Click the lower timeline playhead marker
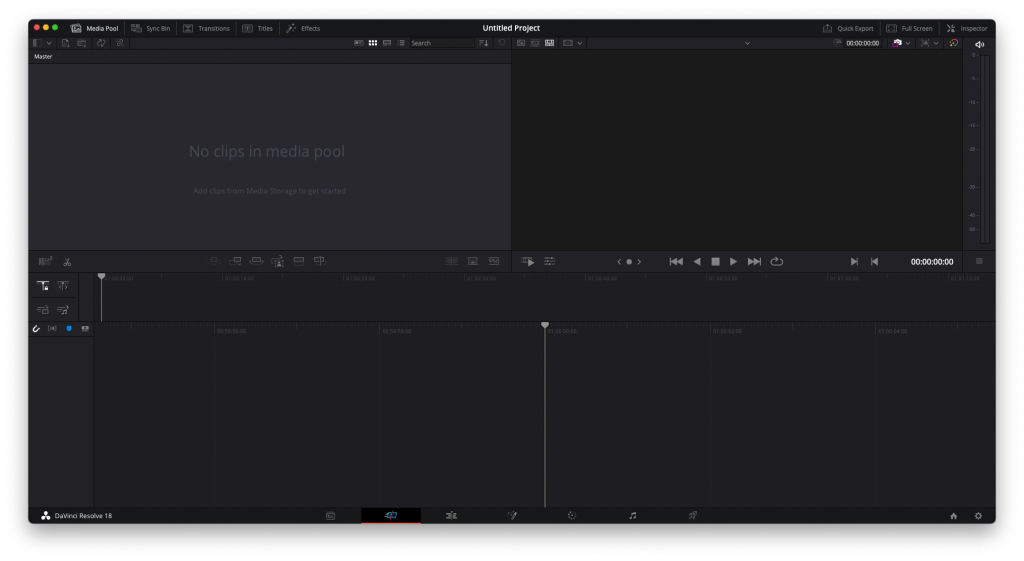The image size is (1024, 561). pyautogui.click(x=545, y=325)
